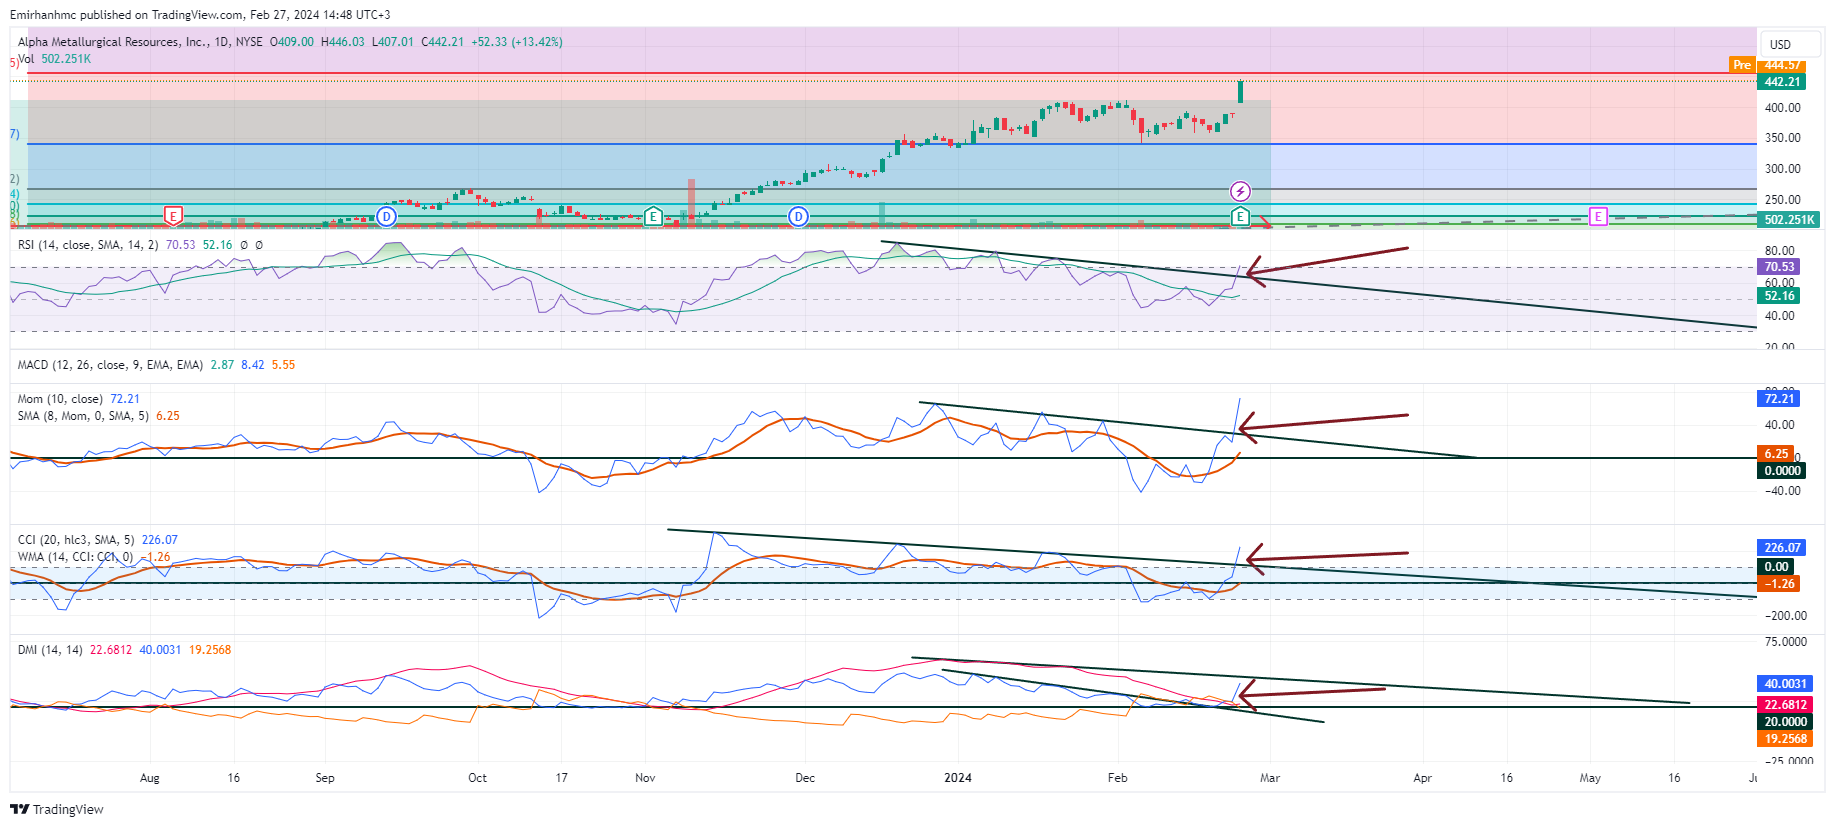Click the Apr label on time axis
Viewport: 1835px width, 827px height.
coord(1422,778)
